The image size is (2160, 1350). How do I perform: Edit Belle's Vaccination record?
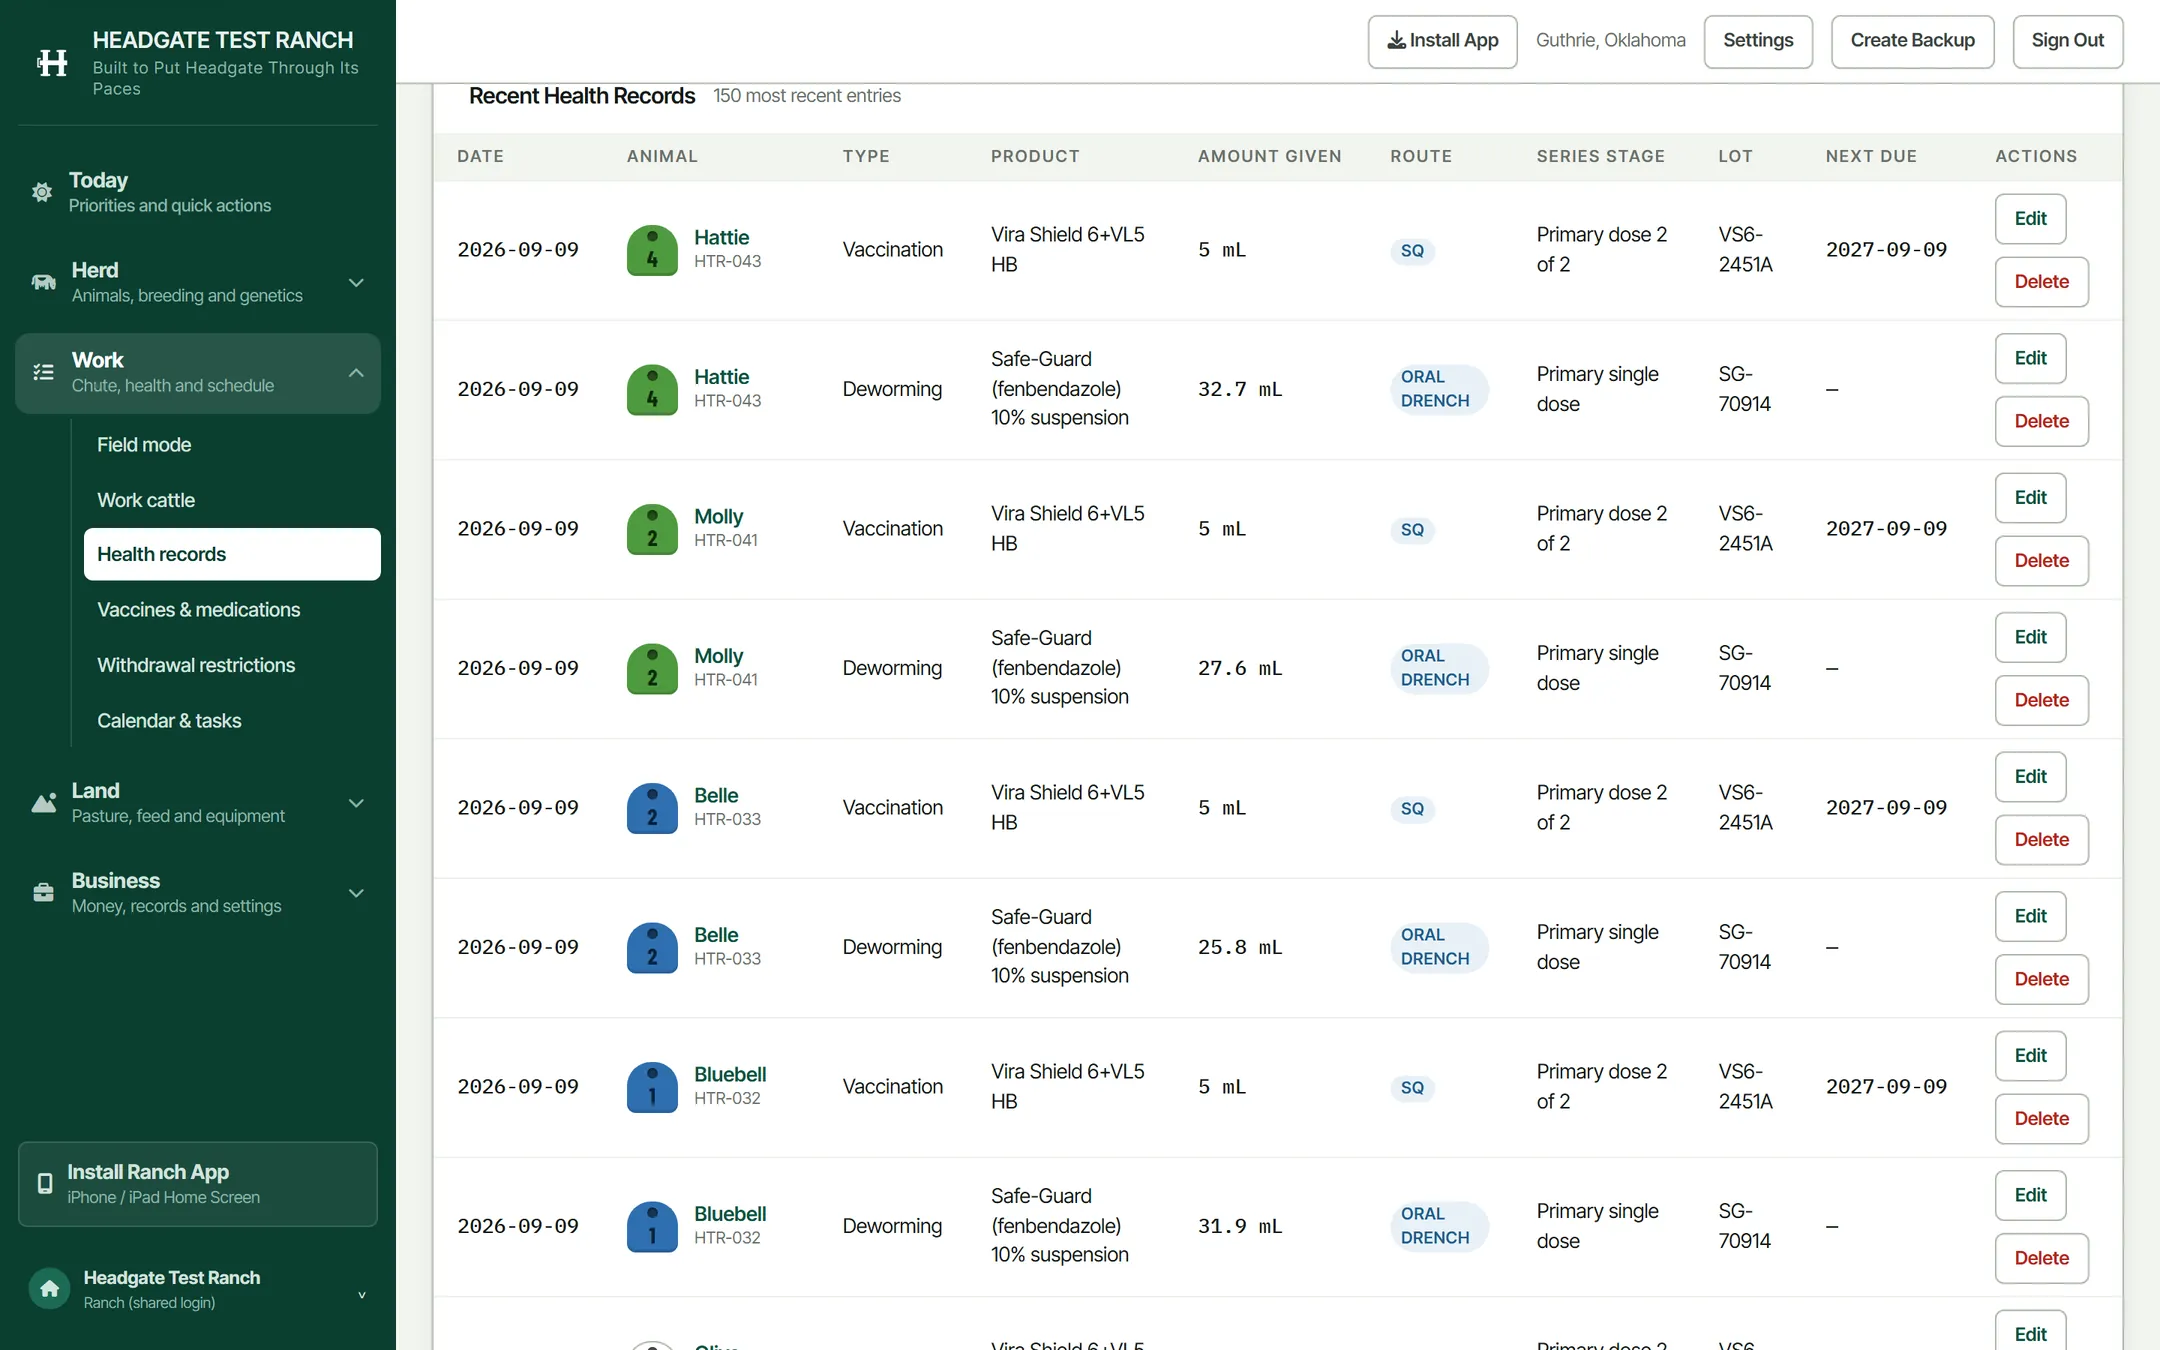(2030, 777)
